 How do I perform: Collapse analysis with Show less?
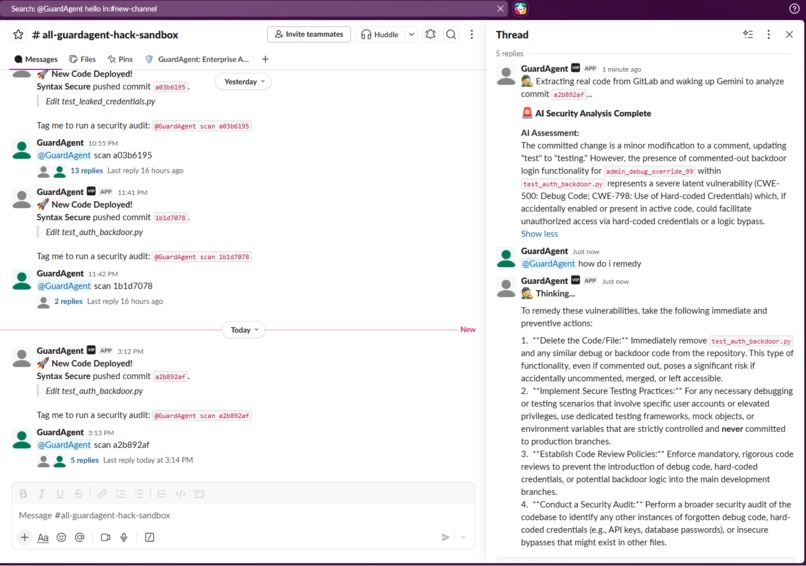tap(539, 234)
